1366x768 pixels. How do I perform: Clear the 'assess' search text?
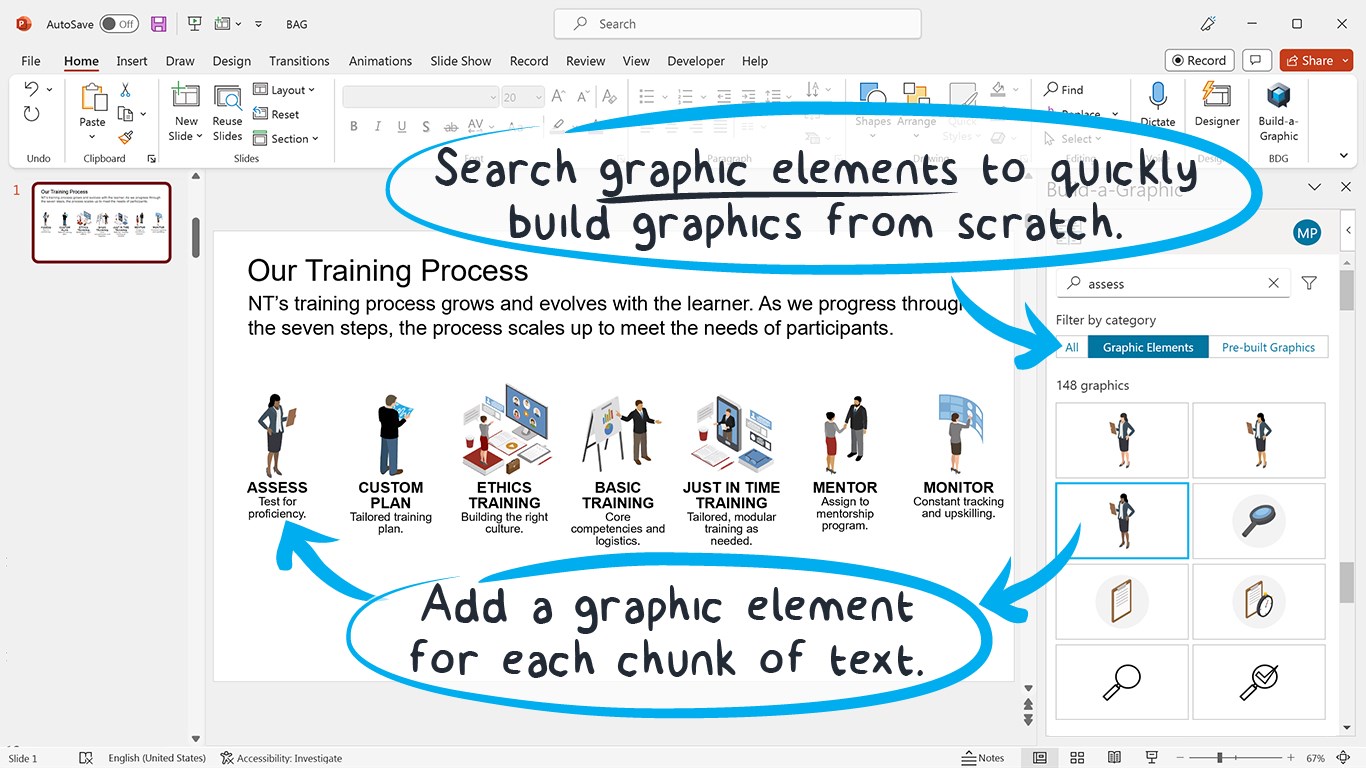click(1273, 283)
